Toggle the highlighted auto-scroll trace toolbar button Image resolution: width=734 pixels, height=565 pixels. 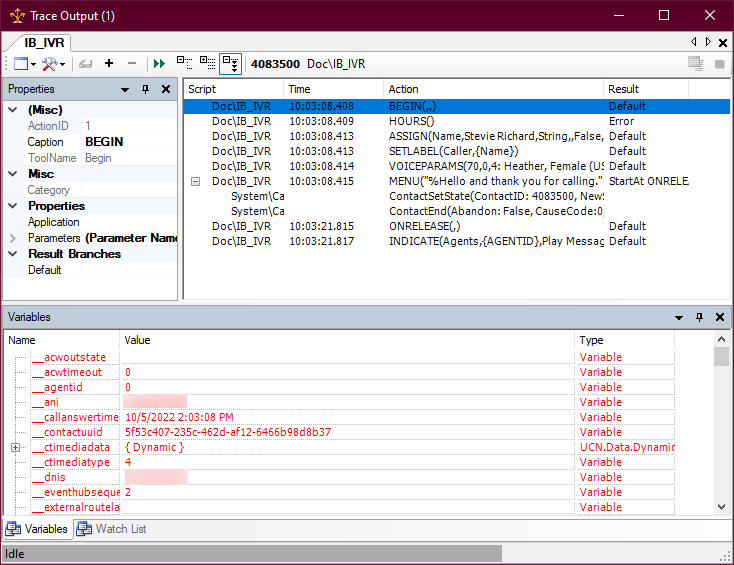pos(230,63)
